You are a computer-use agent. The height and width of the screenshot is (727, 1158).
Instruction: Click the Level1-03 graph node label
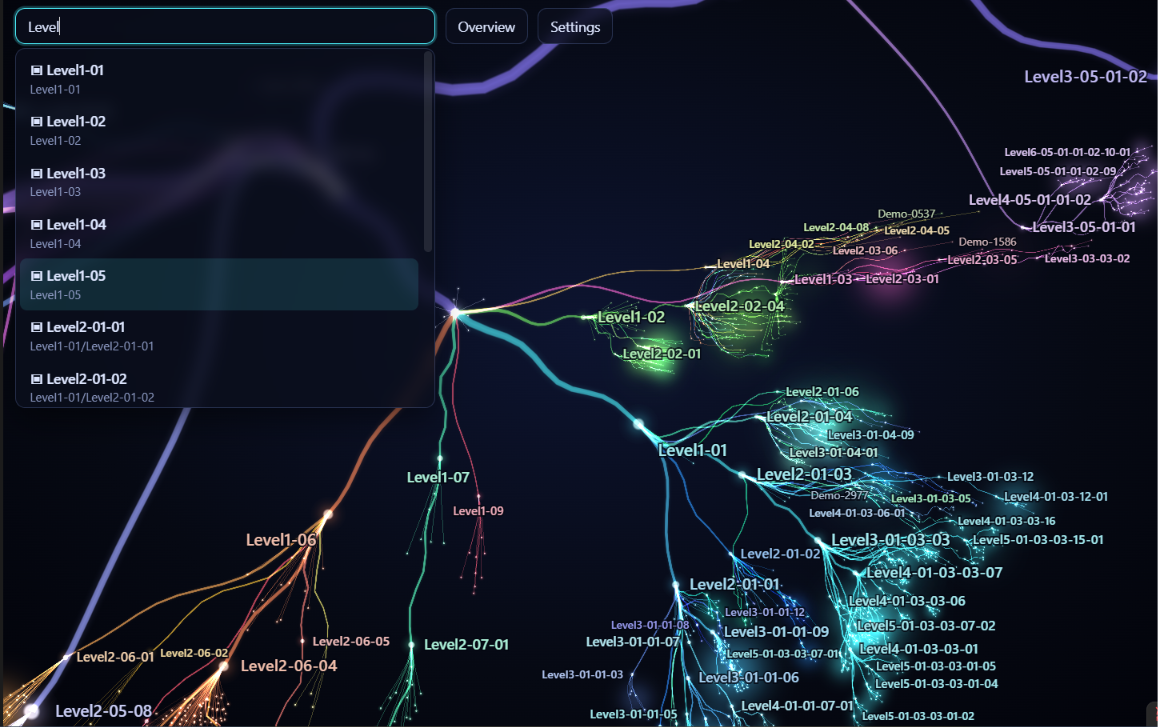(823, 279)
